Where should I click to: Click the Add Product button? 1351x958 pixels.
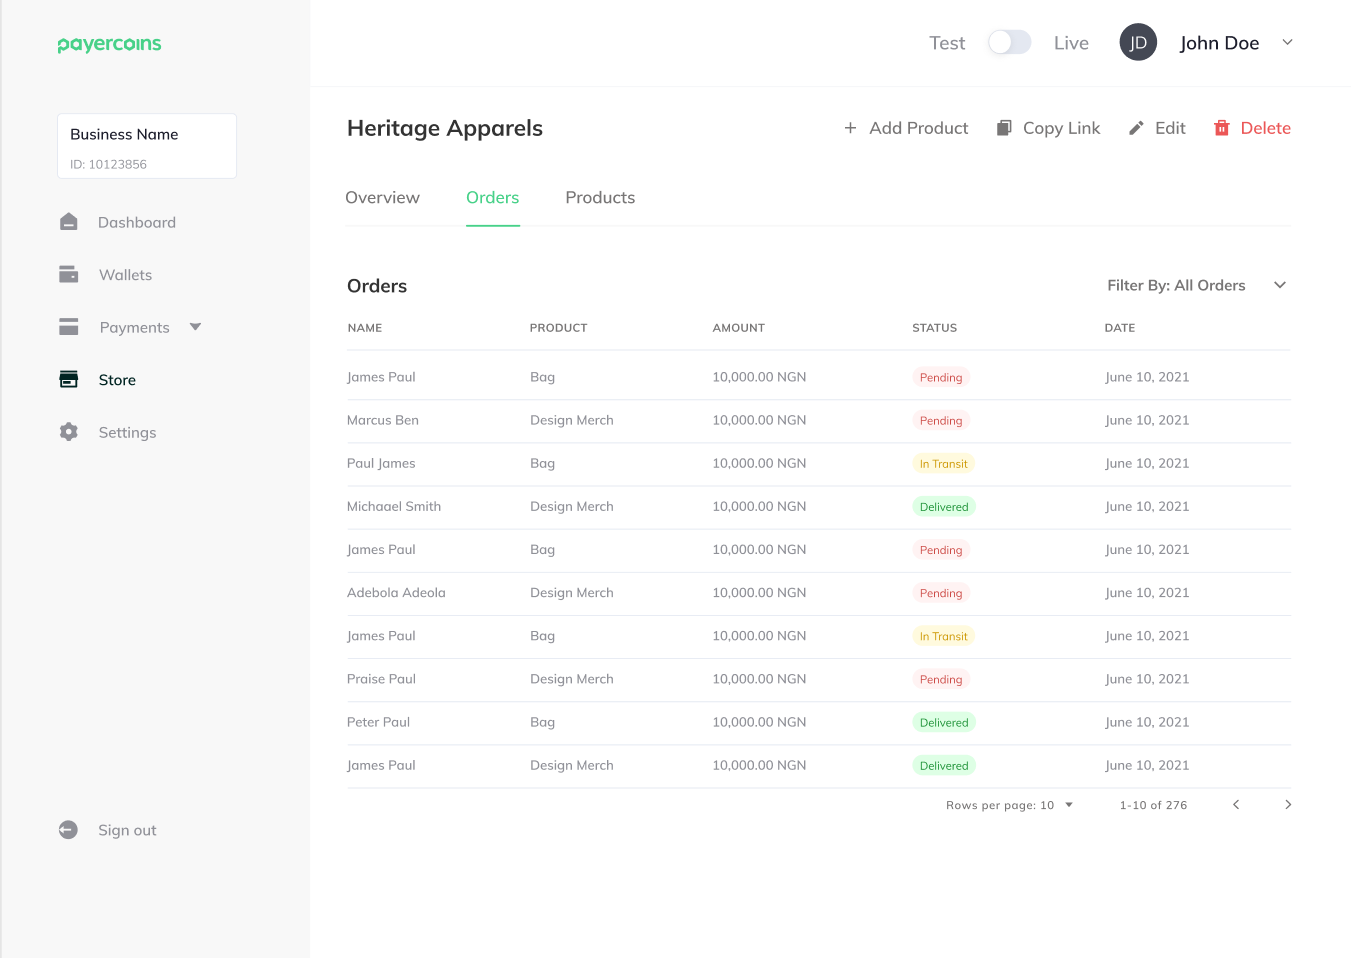904,128
